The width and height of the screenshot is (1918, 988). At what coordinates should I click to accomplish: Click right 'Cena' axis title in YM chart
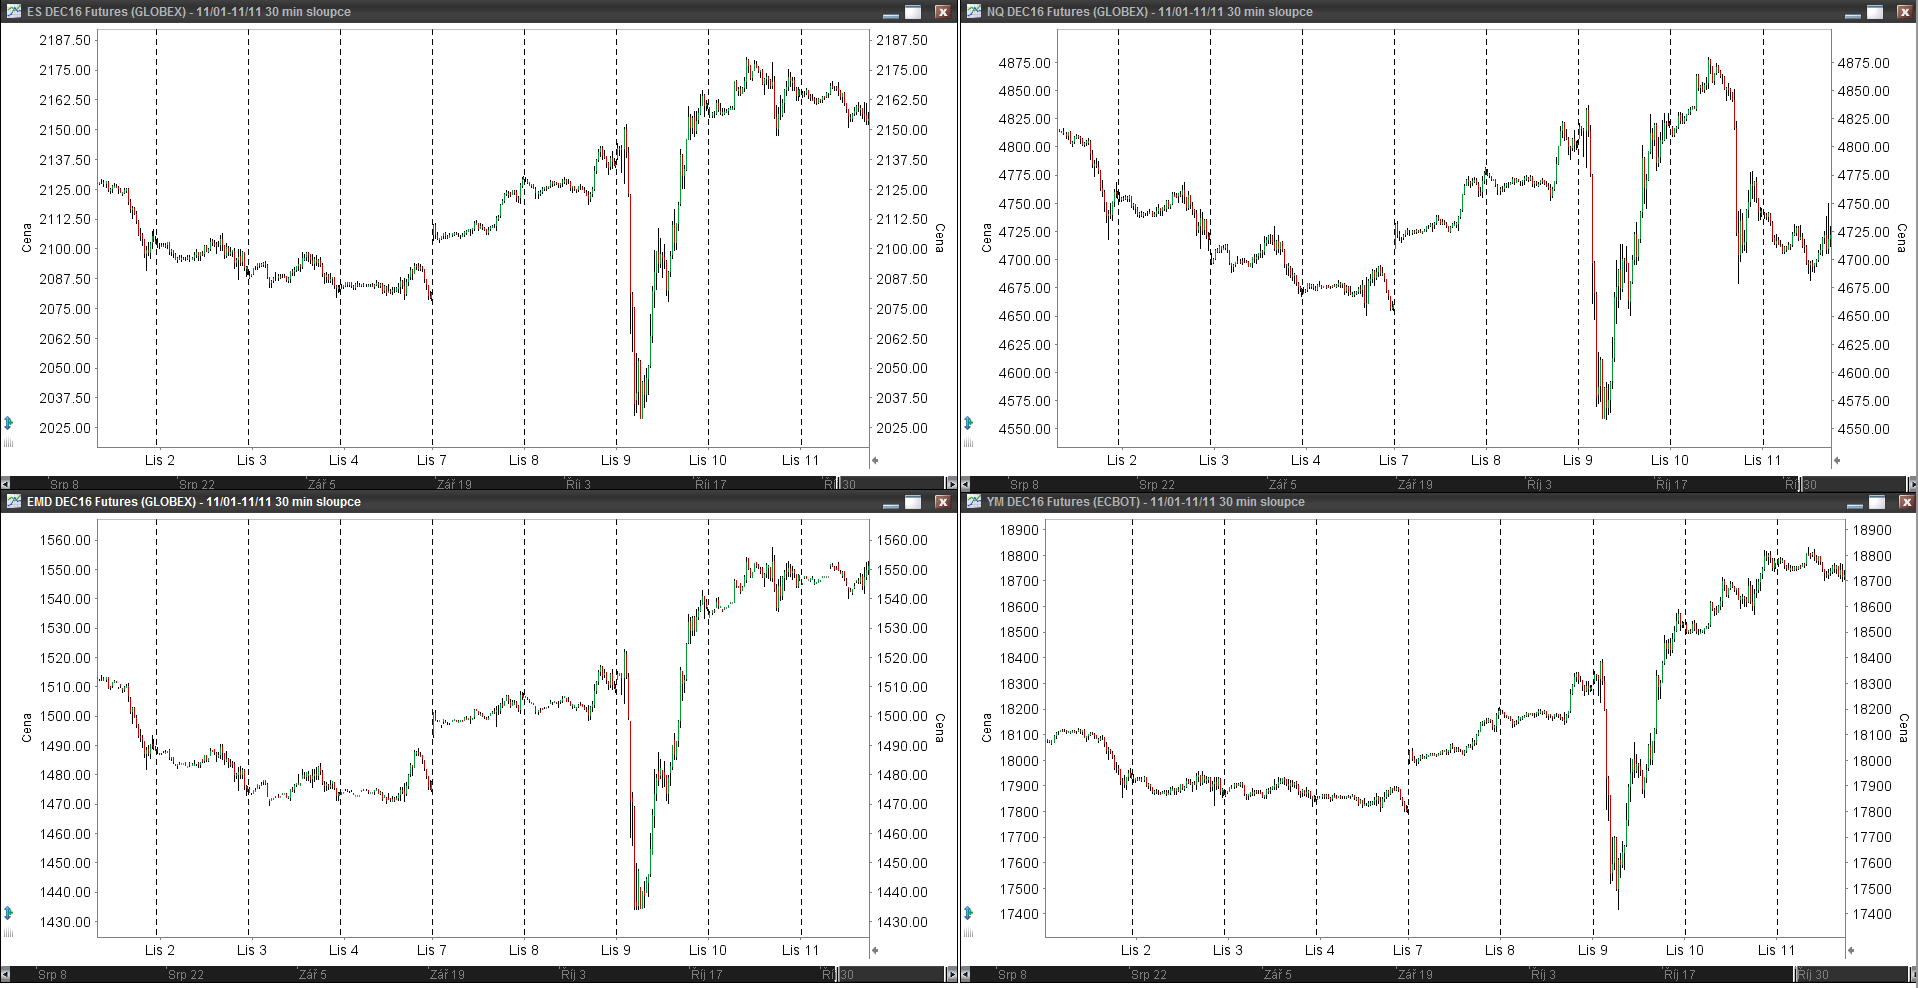pyautogui.click(x=1903, y=727)
